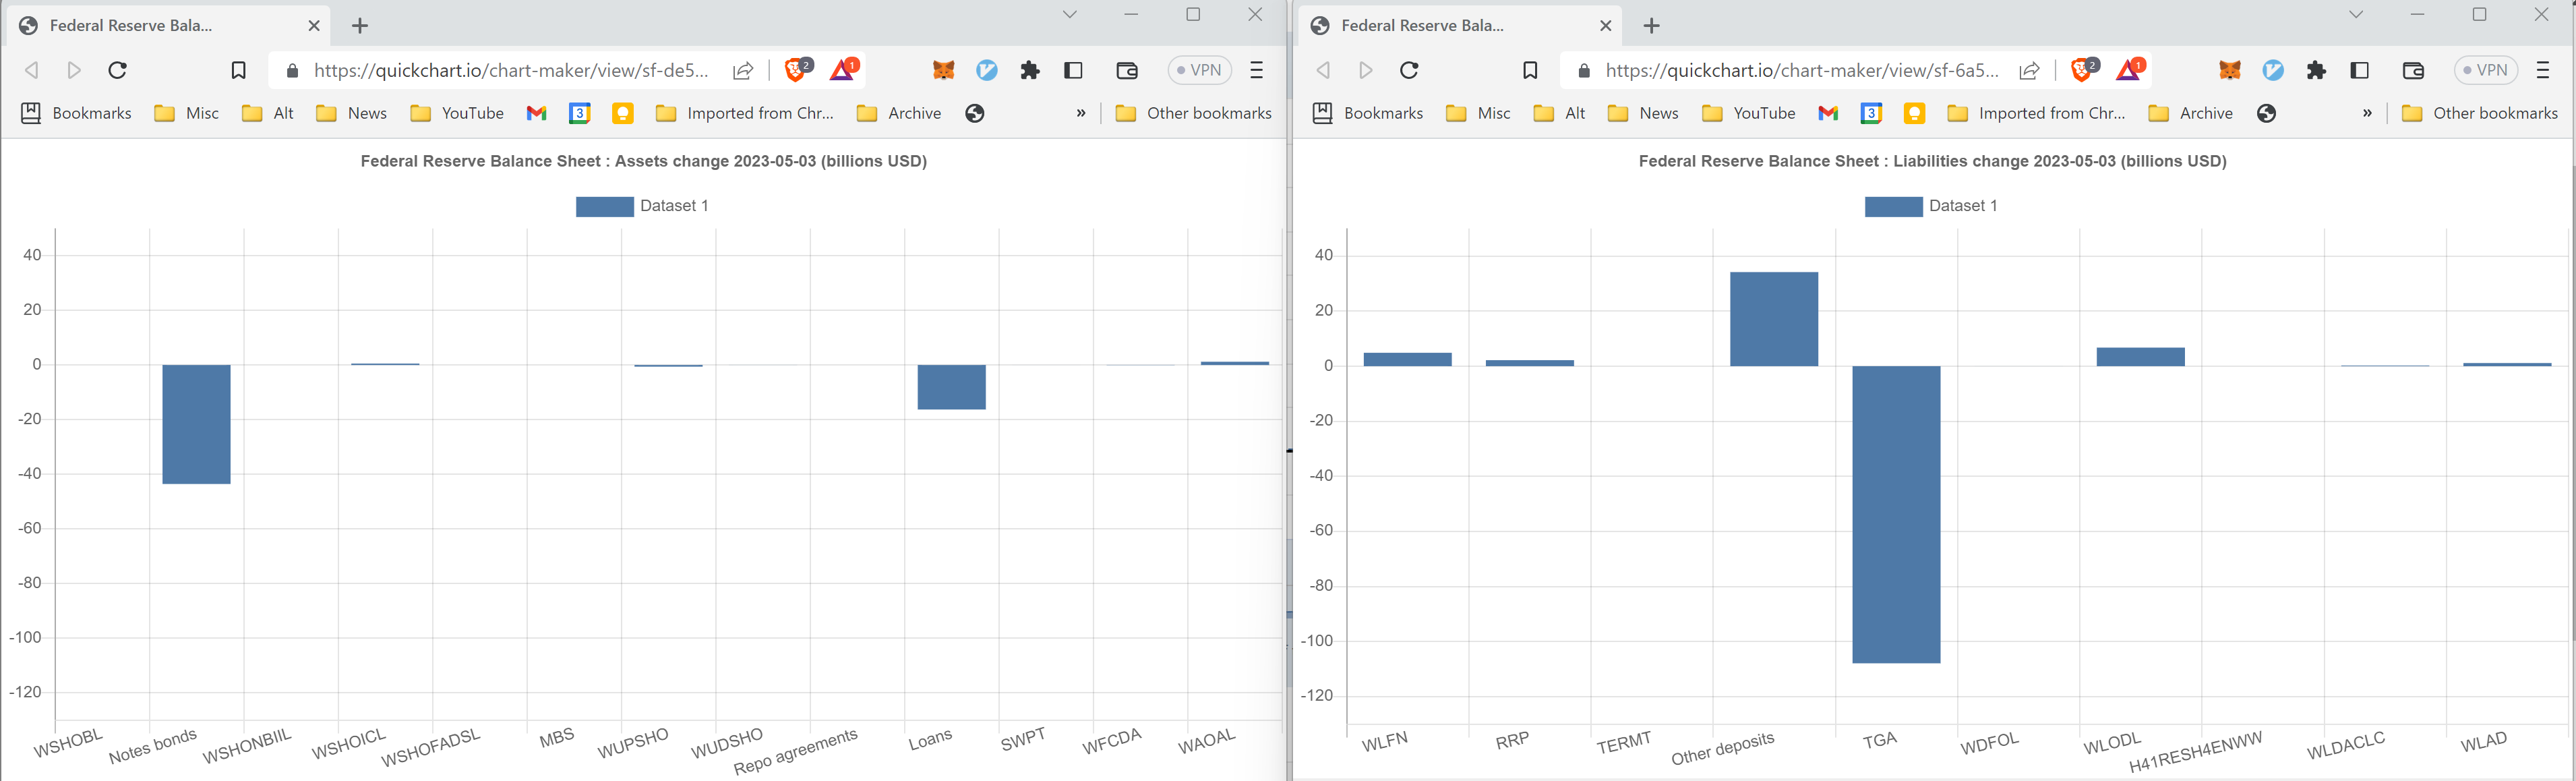2576x781 pixels.
Task: Open the YouTube bookmarks folder
Action: (x=457, y=113)
